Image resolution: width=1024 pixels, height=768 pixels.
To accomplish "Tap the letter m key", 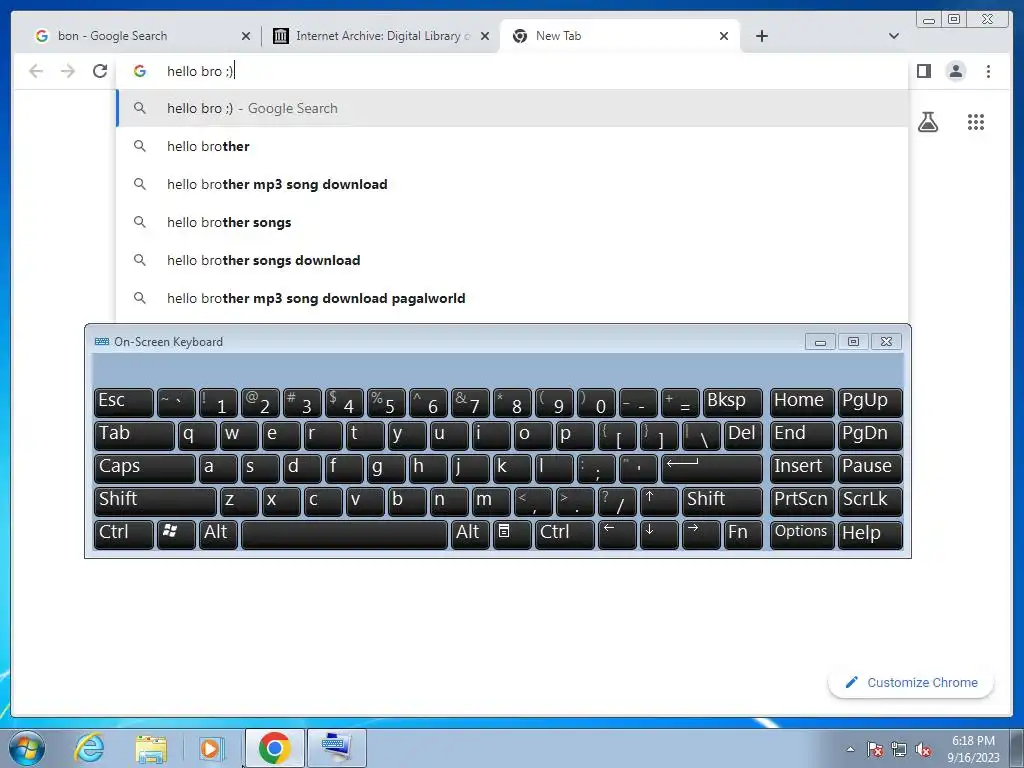I will (491, 501).
